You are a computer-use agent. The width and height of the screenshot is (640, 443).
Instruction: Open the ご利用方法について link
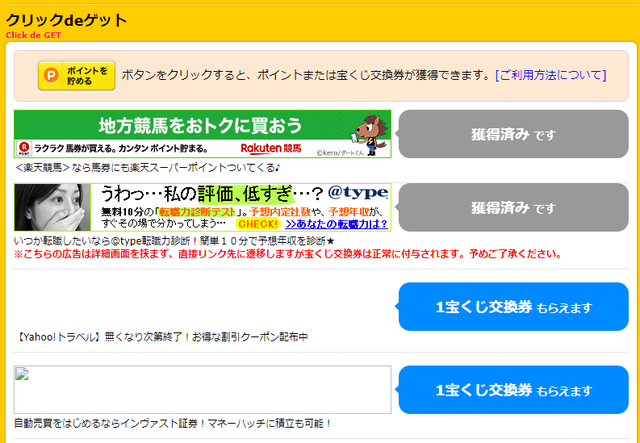pyautogui.click(x=550, y=75)
